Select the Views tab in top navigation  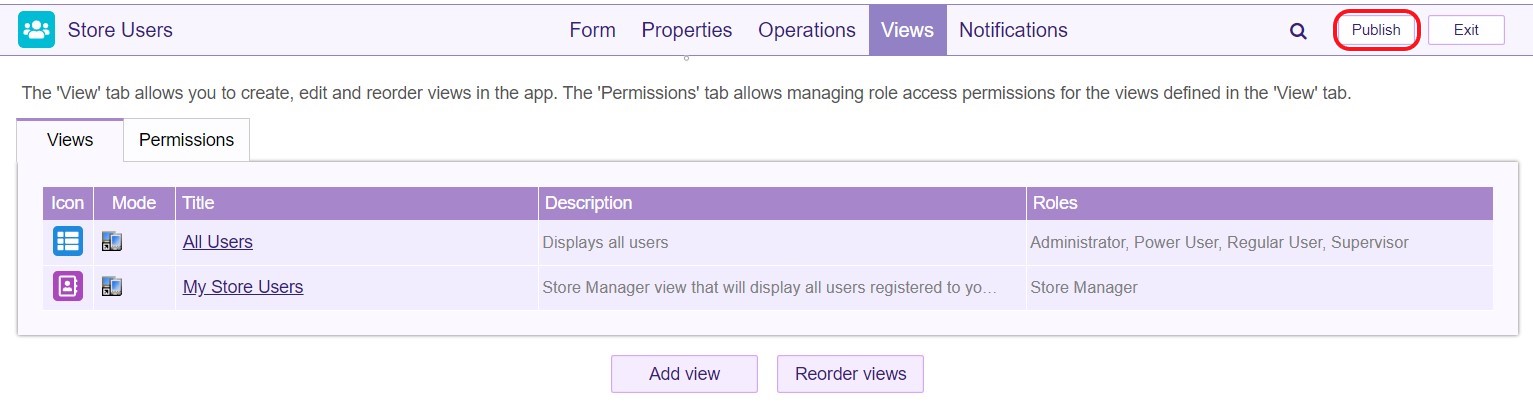click(x=907, y=30)
